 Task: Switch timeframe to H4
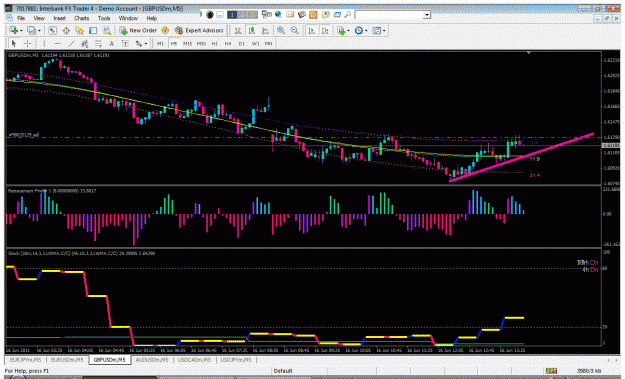228,43
